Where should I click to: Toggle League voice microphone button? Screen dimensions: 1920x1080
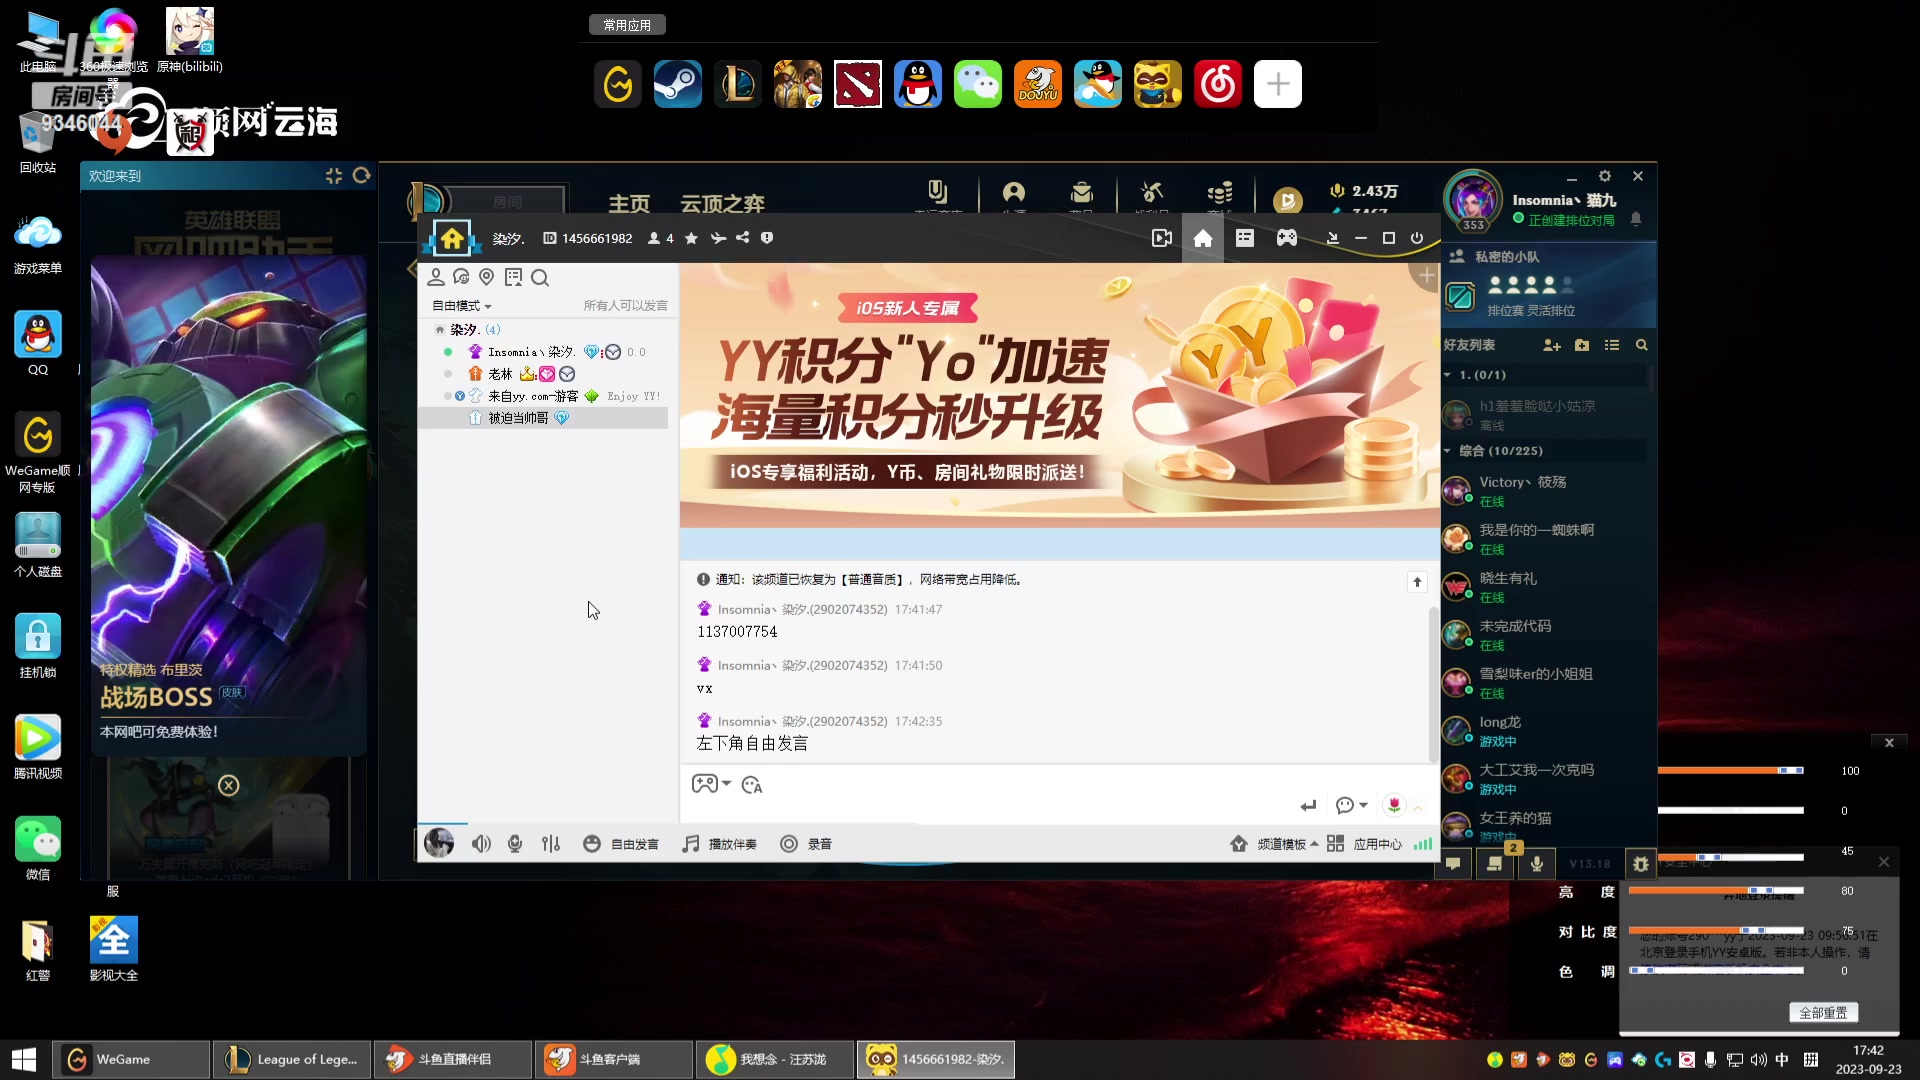click(x=1537, y=863)
